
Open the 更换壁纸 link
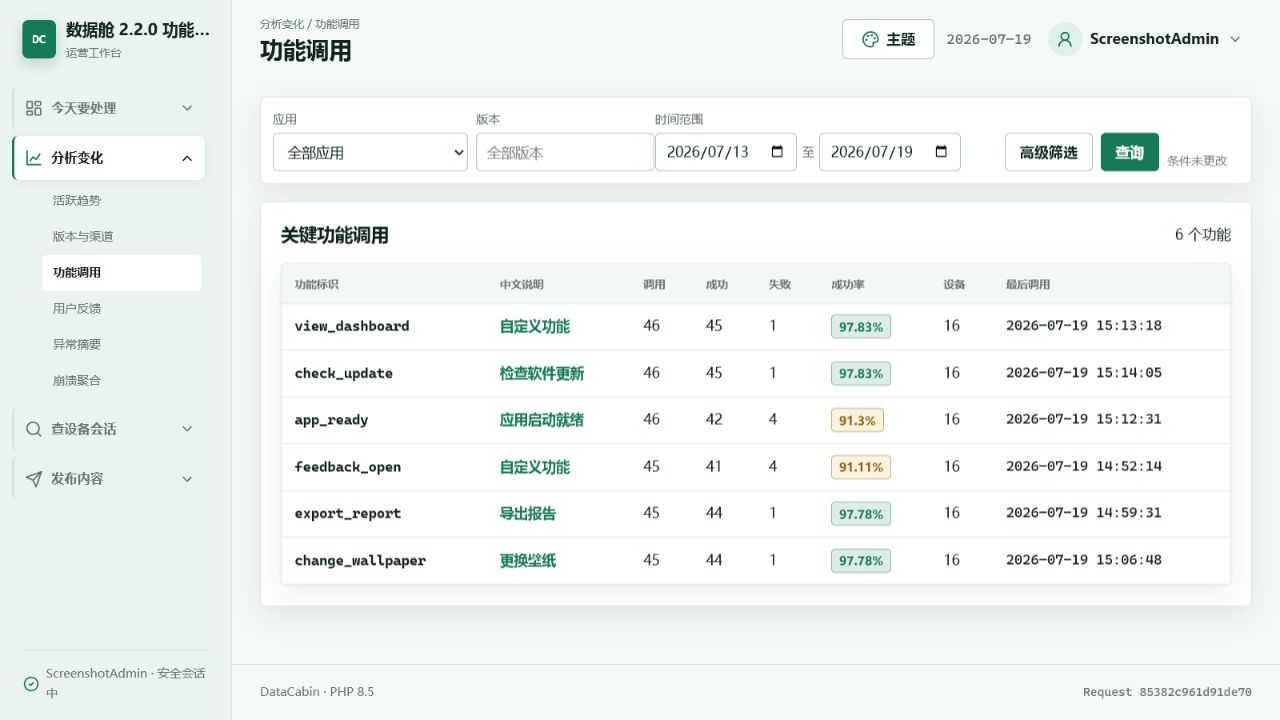pyautogui.click(x=528, y=560)
